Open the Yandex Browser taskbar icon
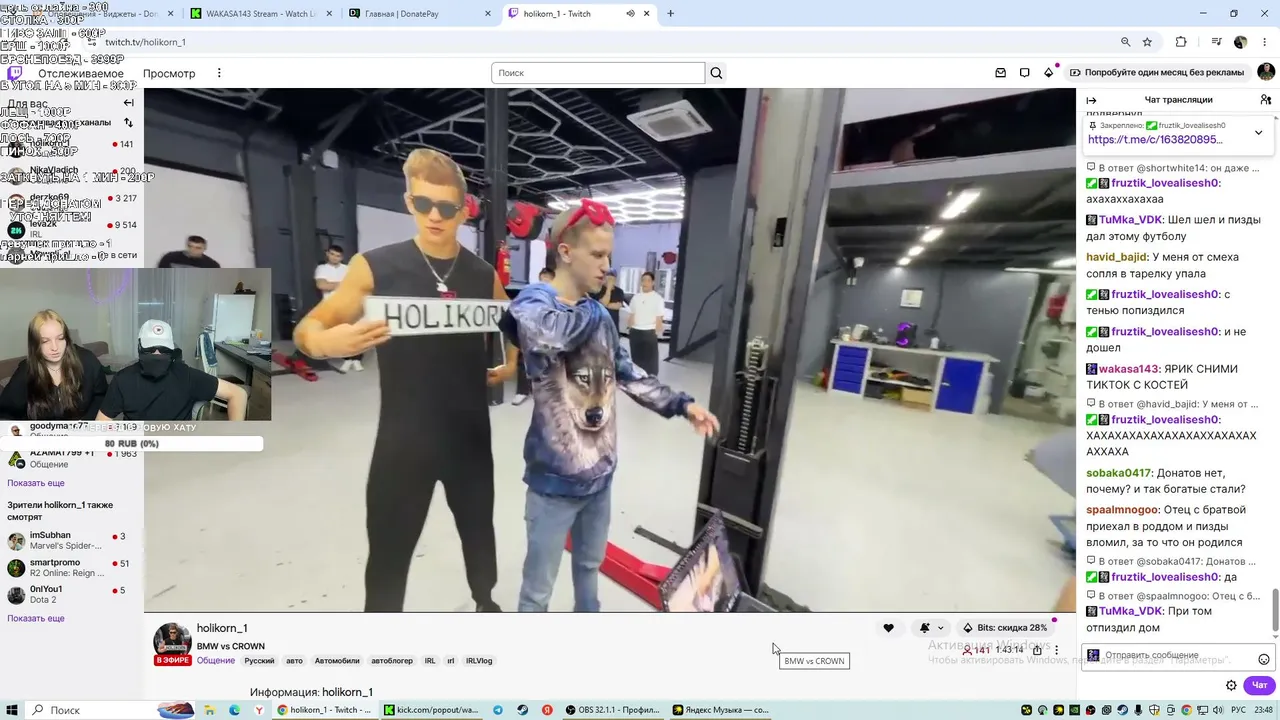1280x720 pixels. tap(259, 710)
